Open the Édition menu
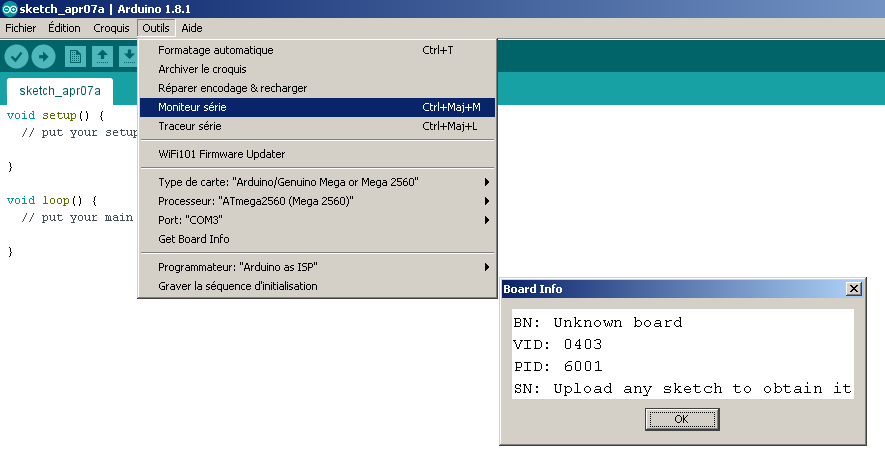 [64, 28]
